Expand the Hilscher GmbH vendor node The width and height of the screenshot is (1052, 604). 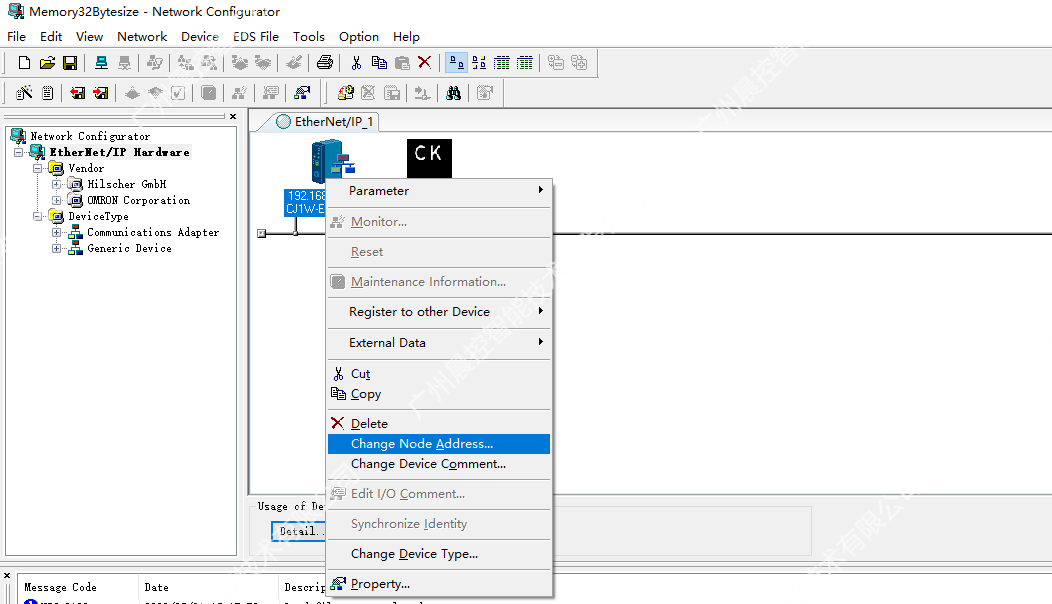(56, 185)
